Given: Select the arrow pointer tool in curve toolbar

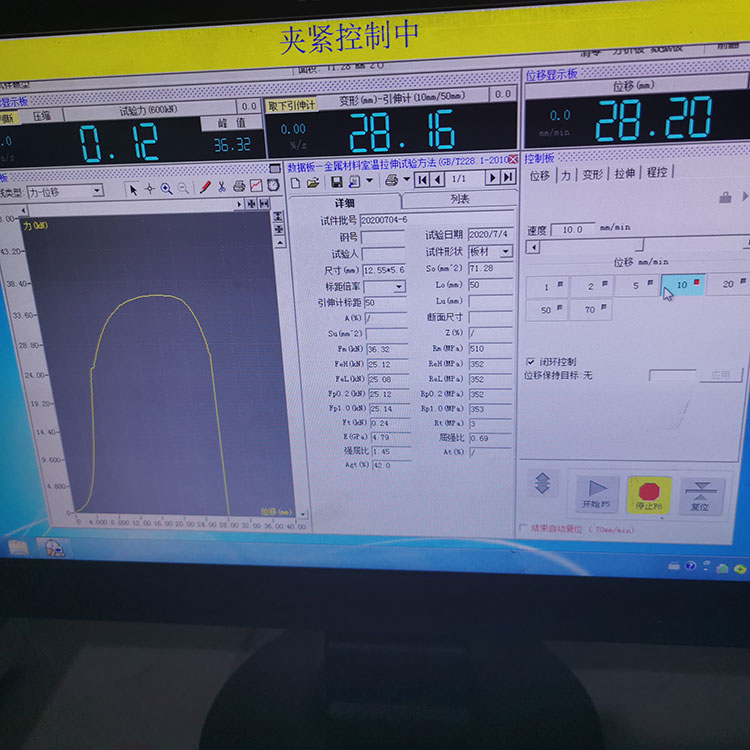Looking at the screenshot, I should pos(133,188).
